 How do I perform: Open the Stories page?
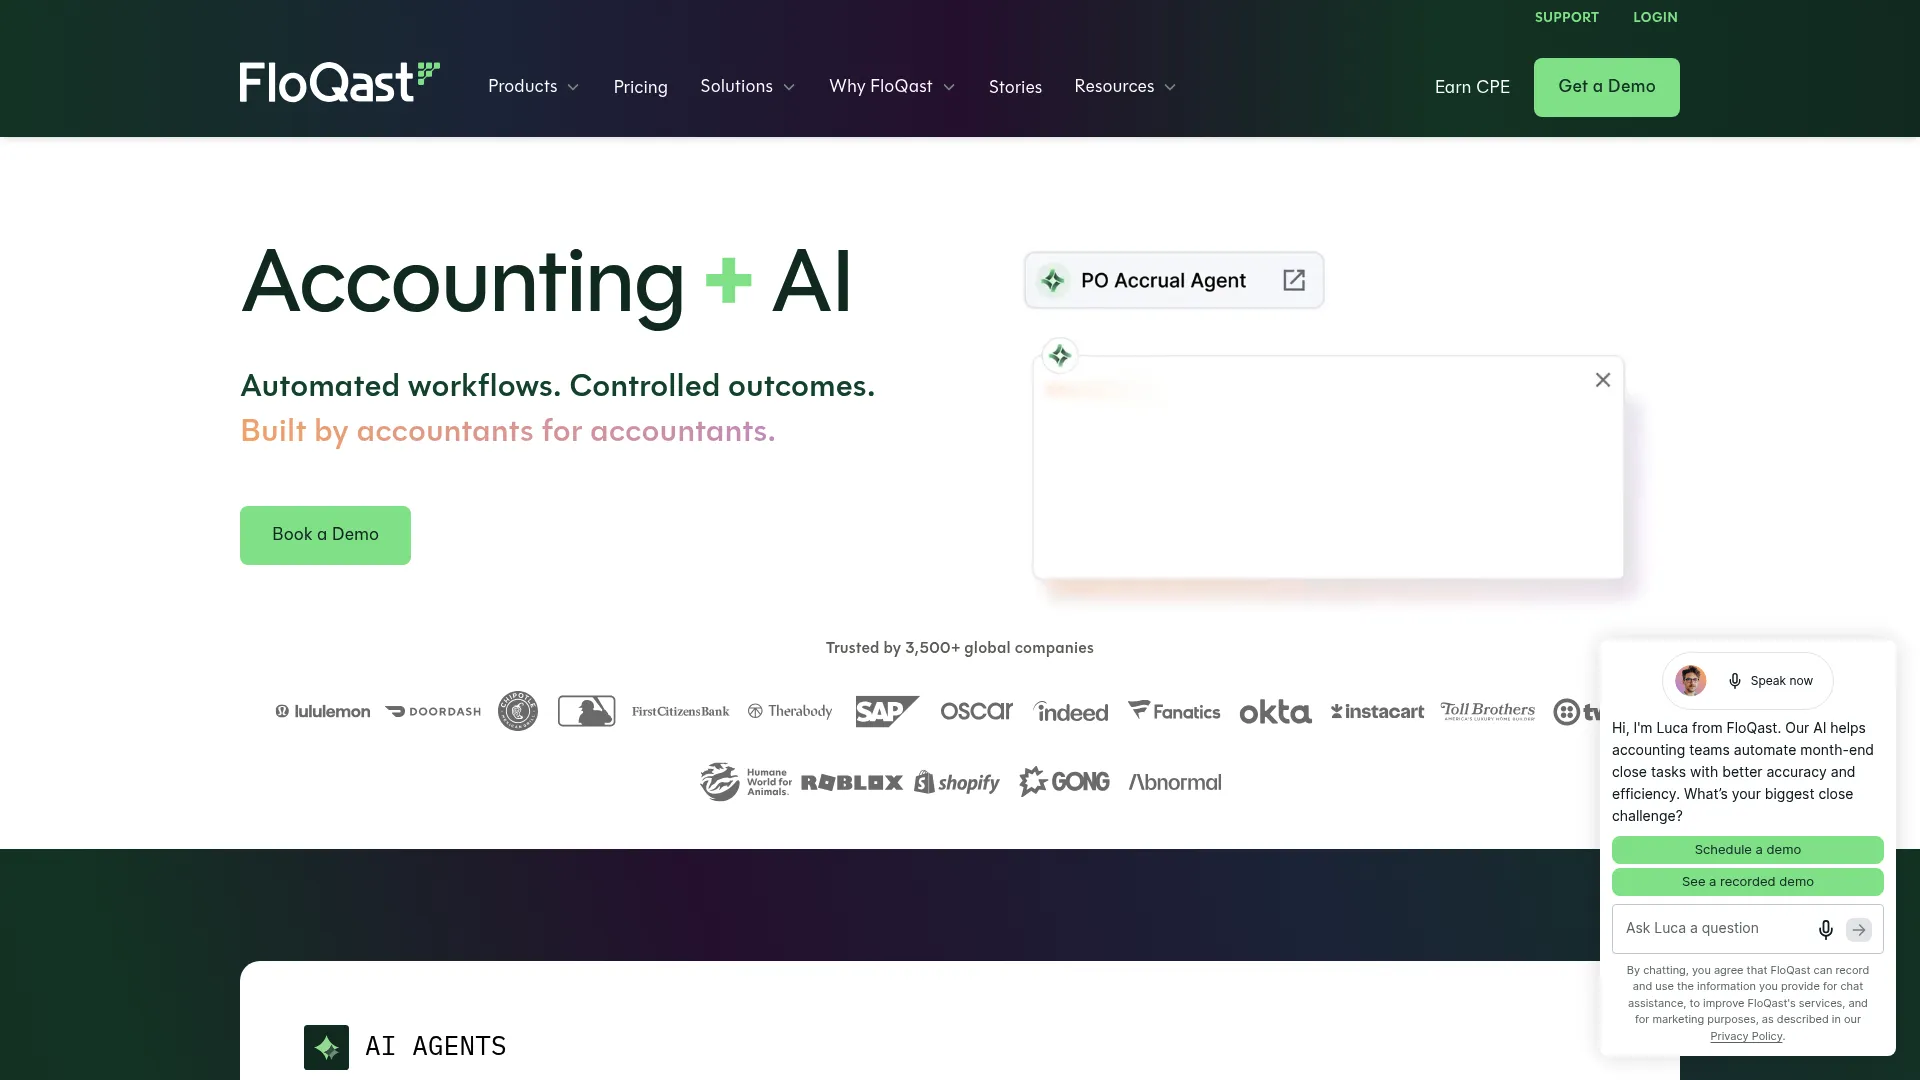click(x=1015, y=87)
